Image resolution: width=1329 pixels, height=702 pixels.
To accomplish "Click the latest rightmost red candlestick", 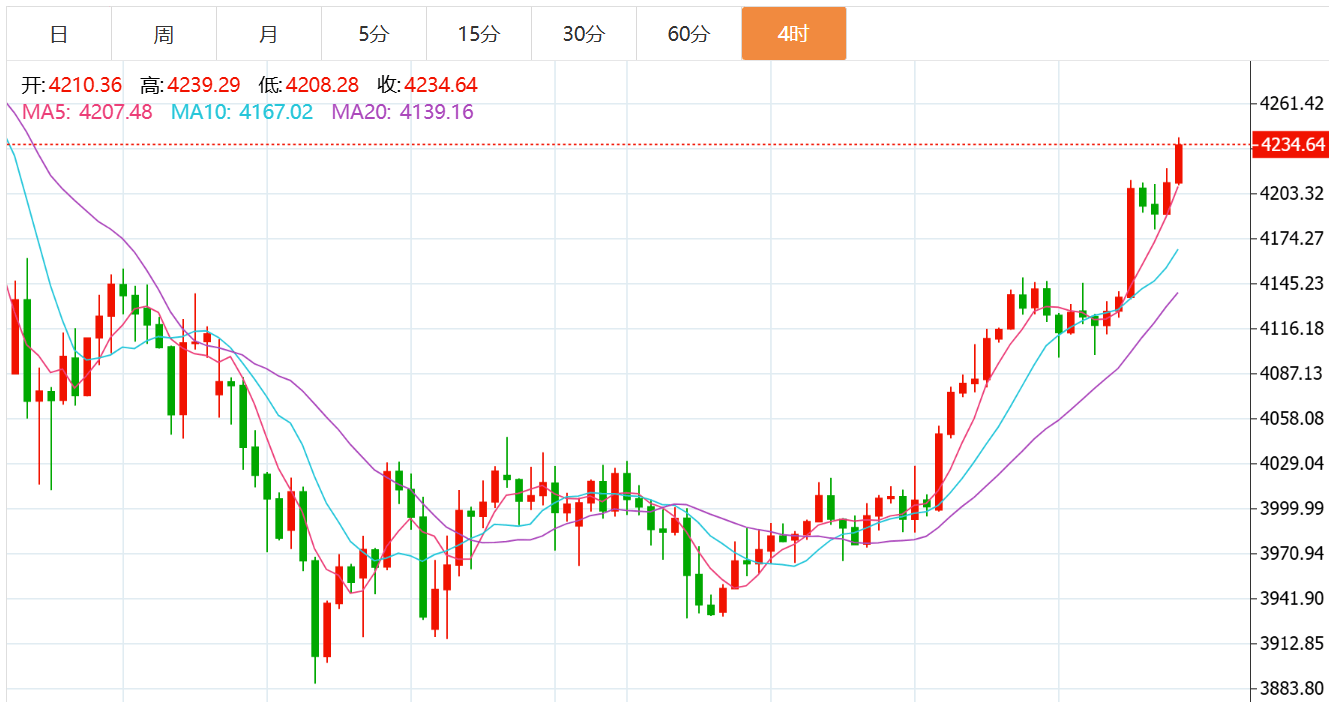I will click(x=1179, y=164).
